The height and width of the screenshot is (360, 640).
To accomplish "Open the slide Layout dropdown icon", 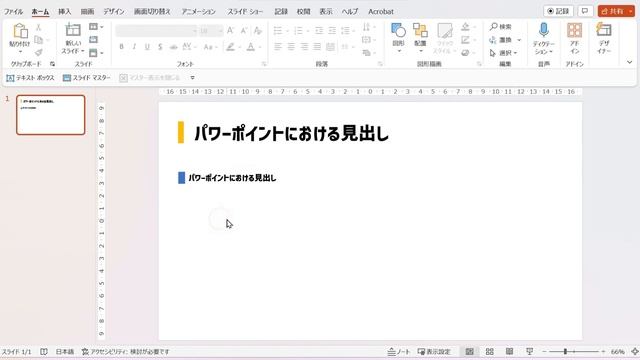I will pyautogui.click(x=96, y=27).
